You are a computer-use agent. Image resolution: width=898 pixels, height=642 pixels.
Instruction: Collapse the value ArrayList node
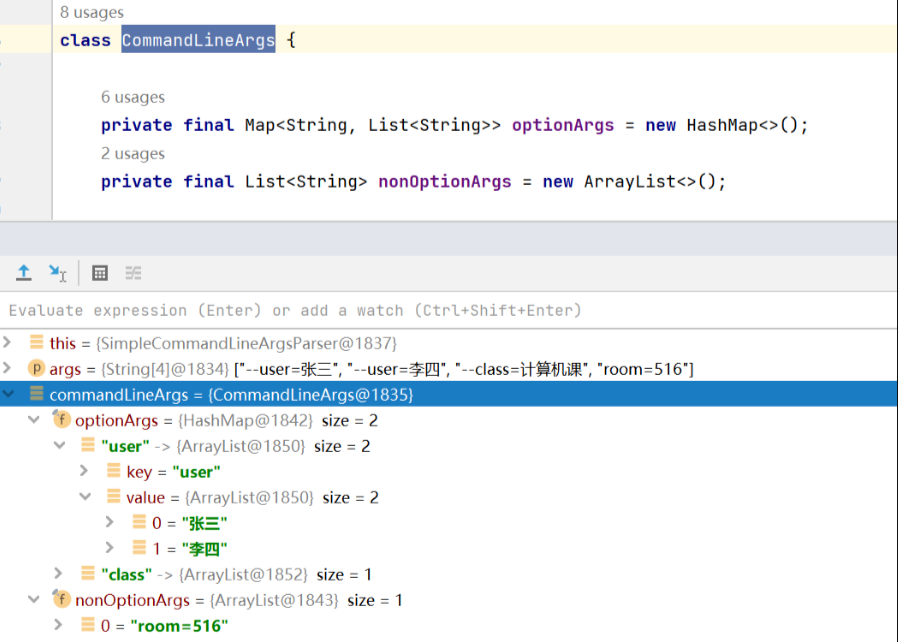pos(85,497)
